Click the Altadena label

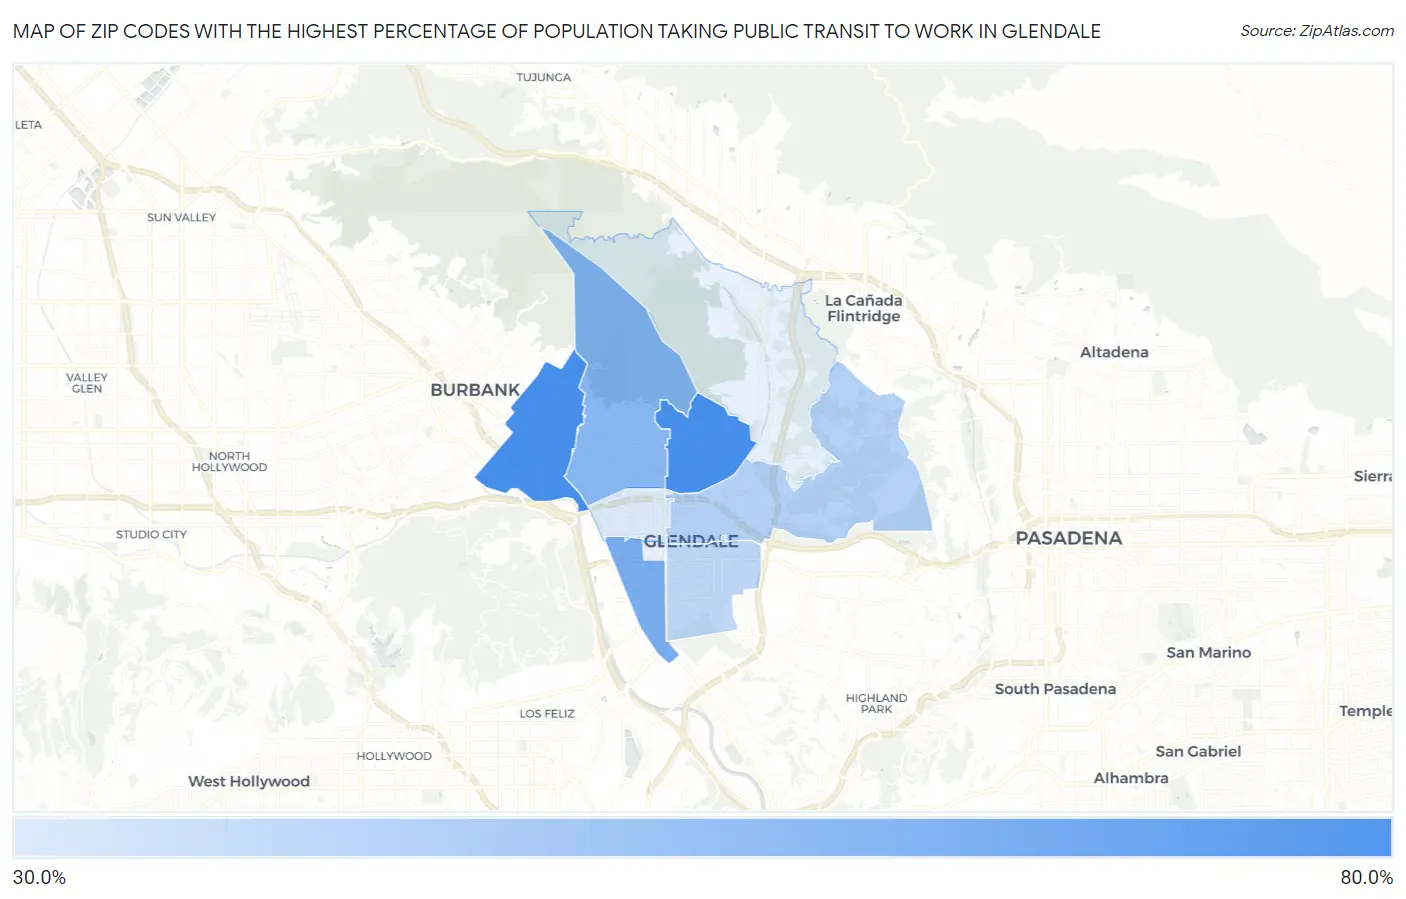tap(1114, 352)
